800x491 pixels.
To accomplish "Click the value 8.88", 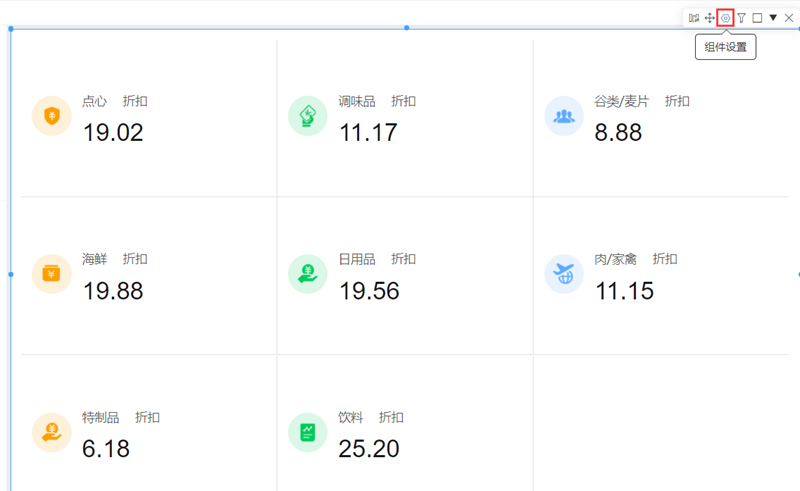I will pyautogui.click(x=618, y=133).
